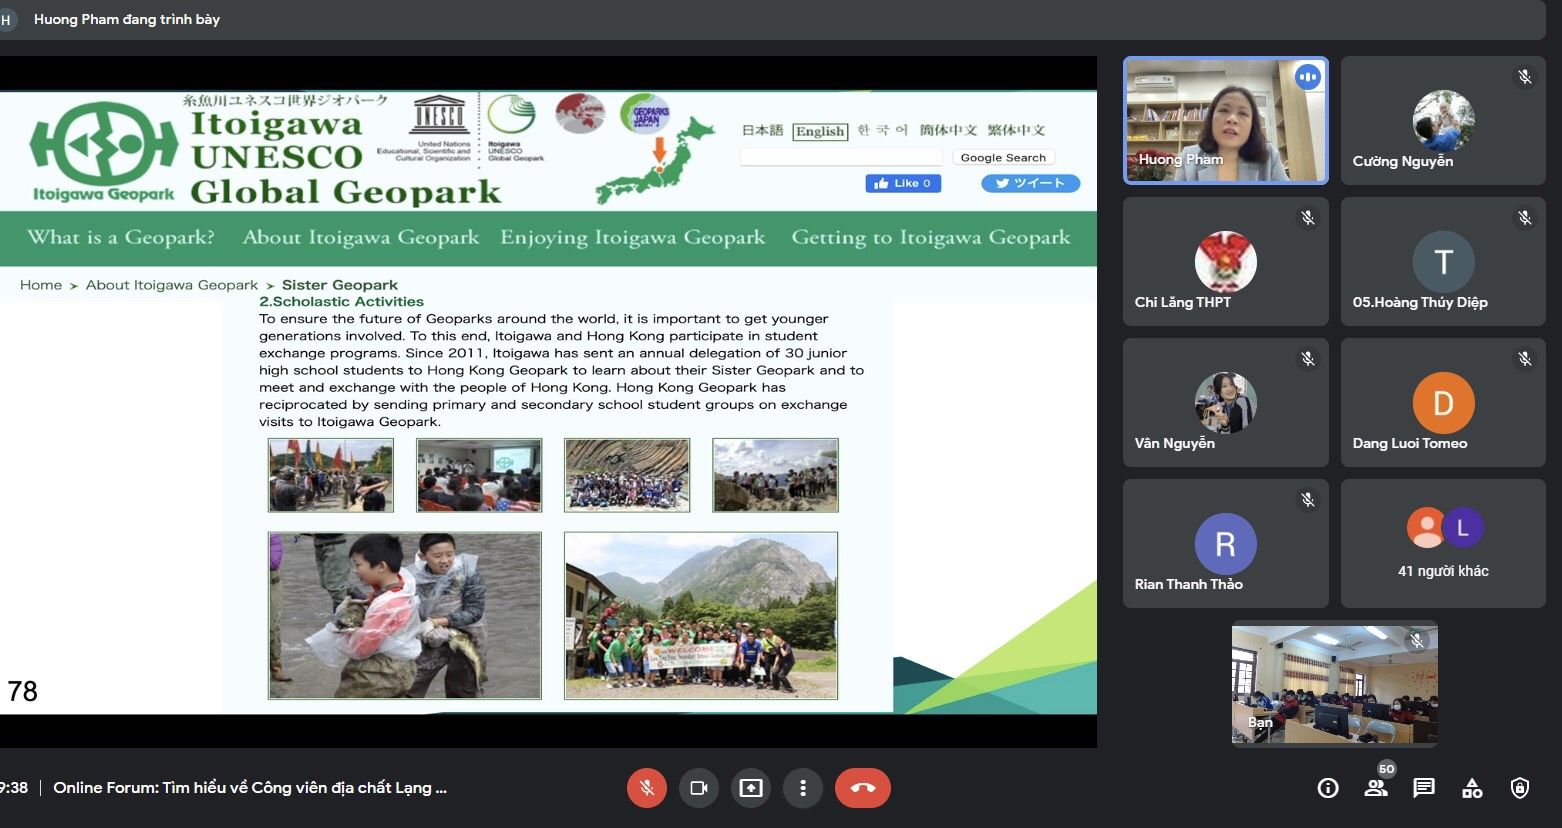The height and width of the screenshot is (828, 1562).
Task: Click the red leave call button
Action: pyautogui.click(x=863, y=788)
